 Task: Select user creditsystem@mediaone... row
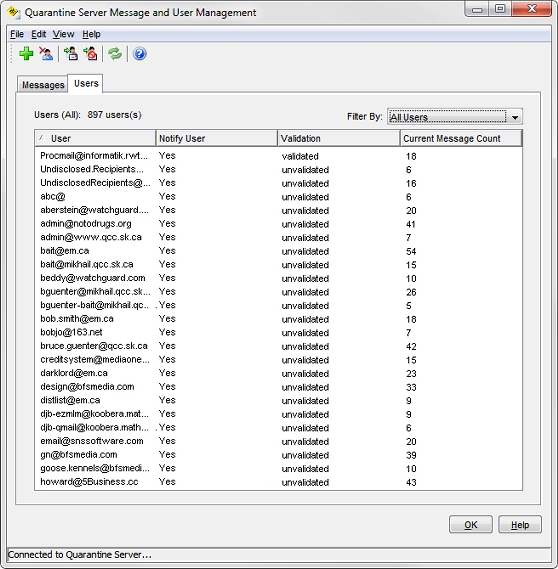click(279, 360)
